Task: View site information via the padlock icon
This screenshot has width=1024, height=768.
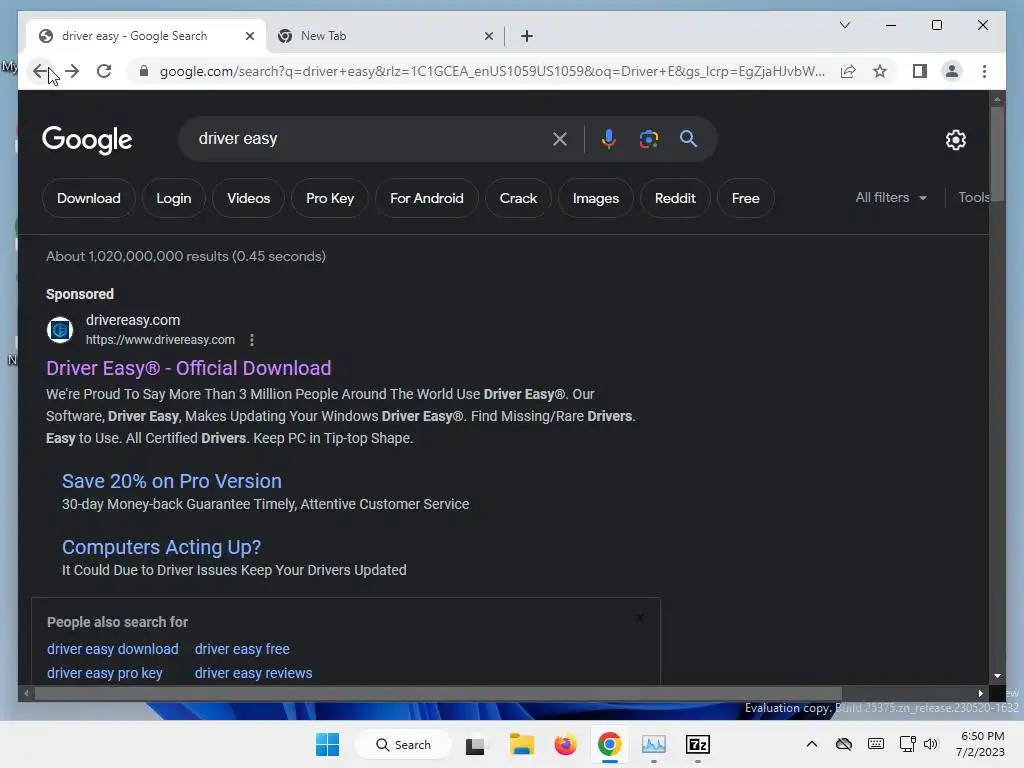Action: [x=144, y=71]
